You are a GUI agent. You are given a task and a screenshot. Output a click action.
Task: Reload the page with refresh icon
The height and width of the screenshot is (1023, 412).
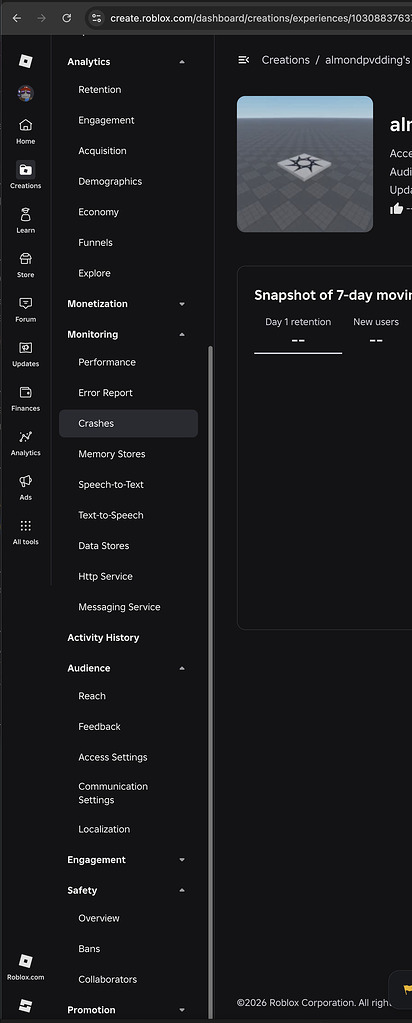[x=66, y=18]
